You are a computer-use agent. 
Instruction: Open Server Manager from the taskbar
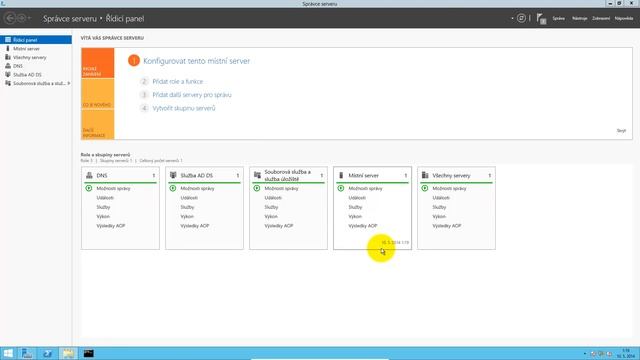(x=27, y=353)
